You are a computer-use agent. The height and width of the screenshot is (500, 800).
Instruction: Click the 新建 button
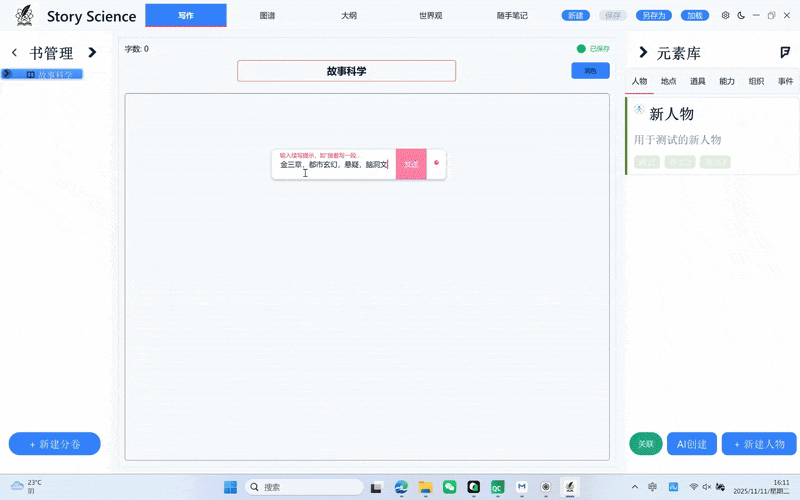(x=576, y=15)
